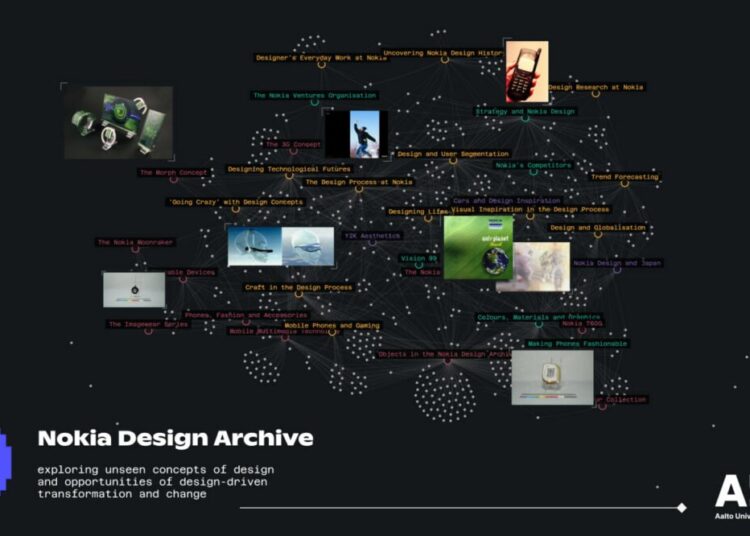Viewport: 750px width, 536px height.
Task: Click node ring under 'The 3G Concept'
Action: tap(293, 151)
